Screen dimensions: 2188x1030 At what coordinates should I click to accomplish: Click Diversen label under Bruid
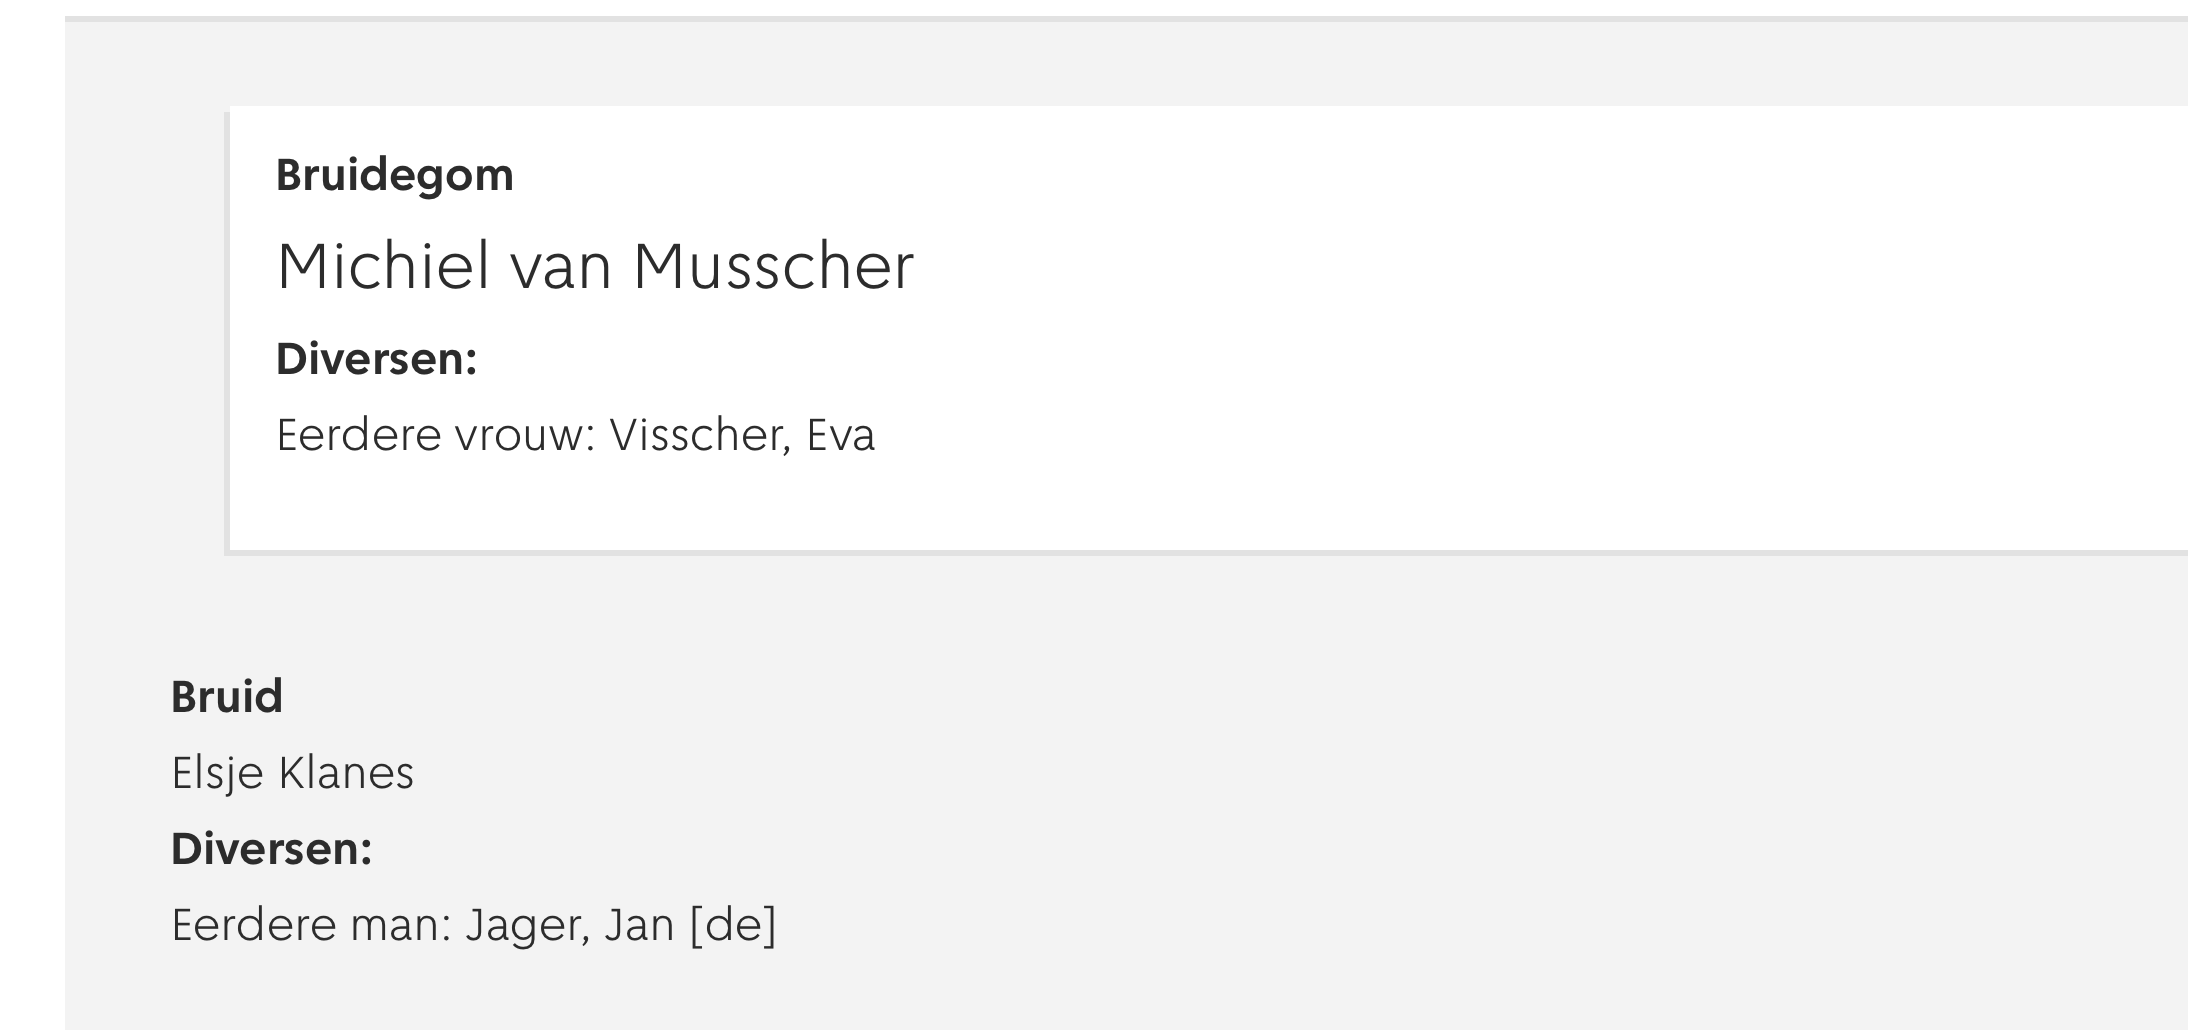(271, 849)
